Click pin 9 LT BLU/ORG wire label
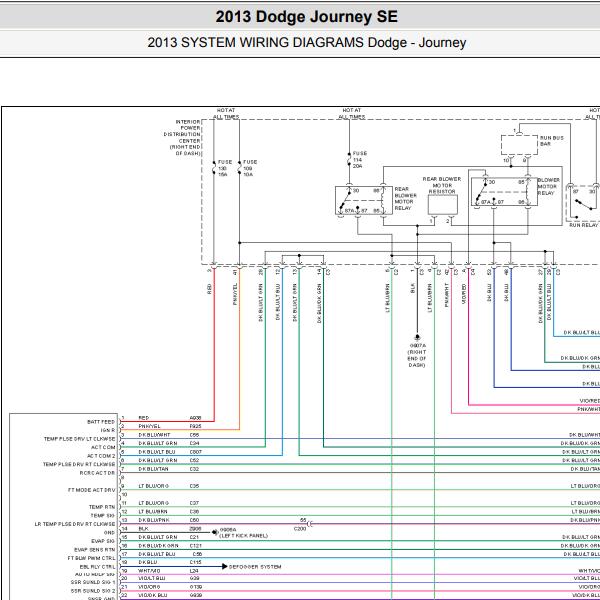 tap(153, 486)
